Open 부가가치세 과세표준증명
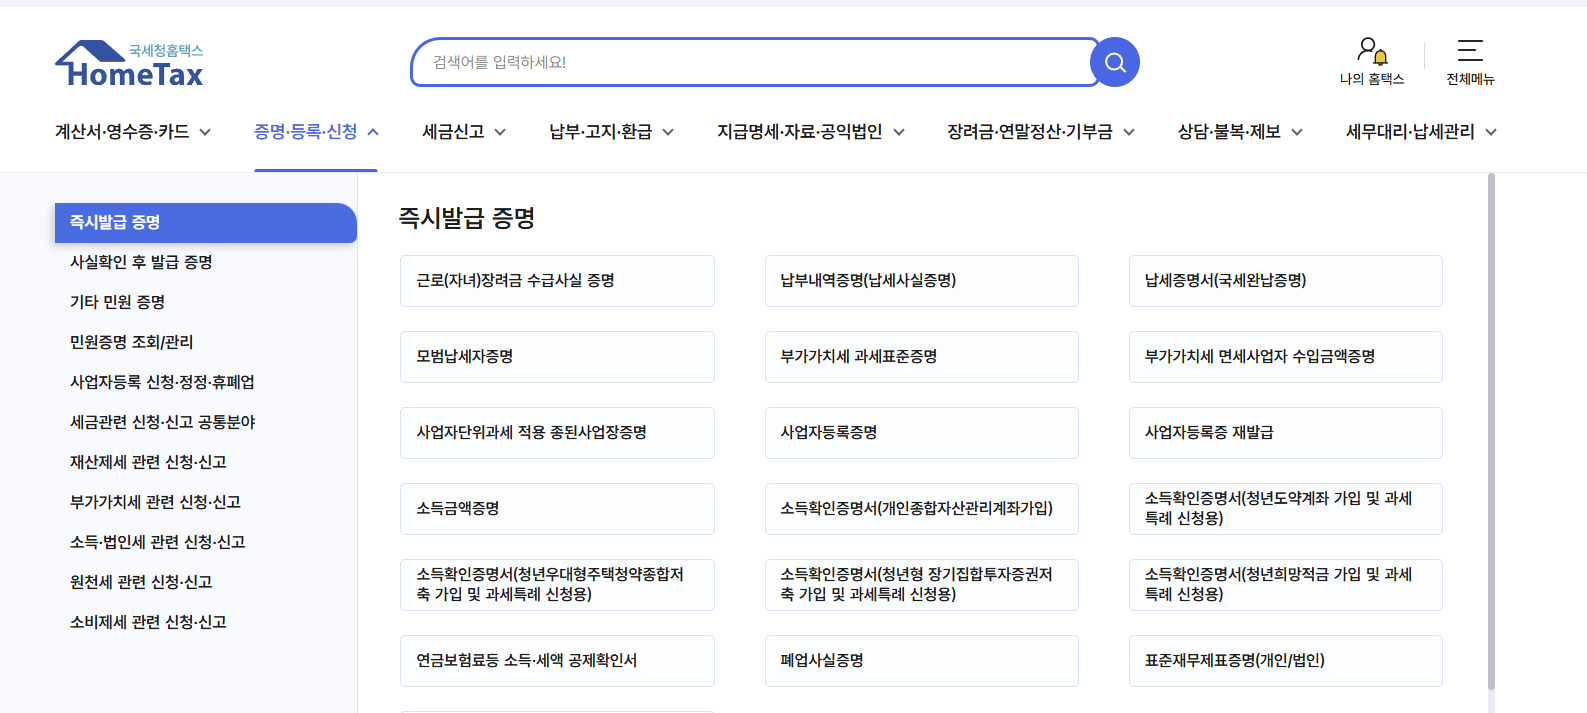Image resolution: width=1587 pixels, height=713 pixels. click(922, 357)
